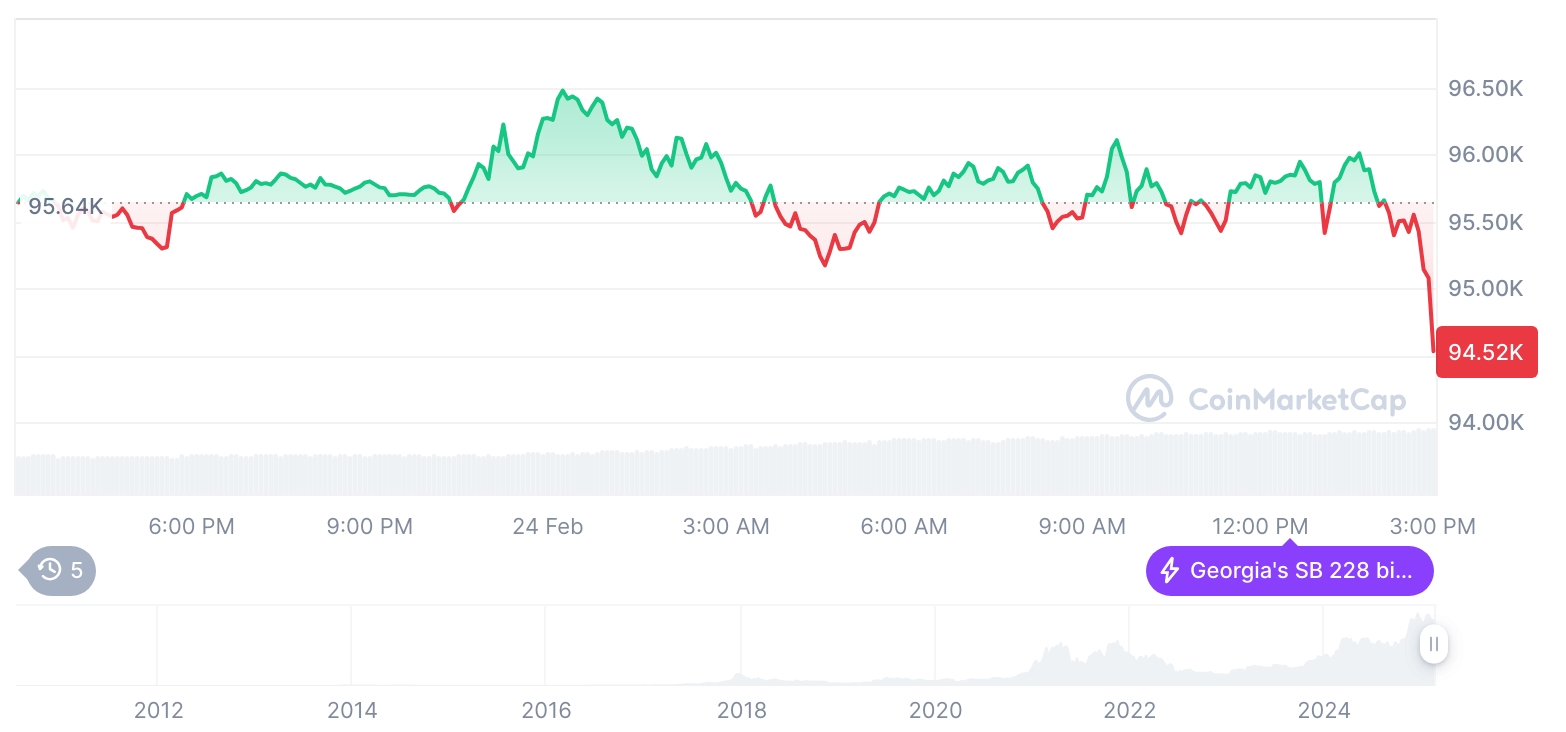Click the red 94.52K current price tag
The width and height of the screenshot is (1566, 732).
[x=1486, y=352]
